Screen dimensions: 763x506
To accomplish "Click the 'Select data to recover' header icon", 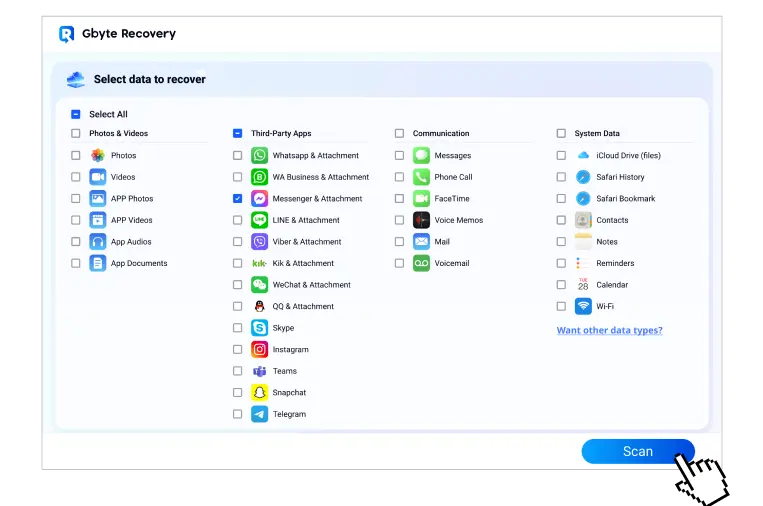I will (75, 79).
